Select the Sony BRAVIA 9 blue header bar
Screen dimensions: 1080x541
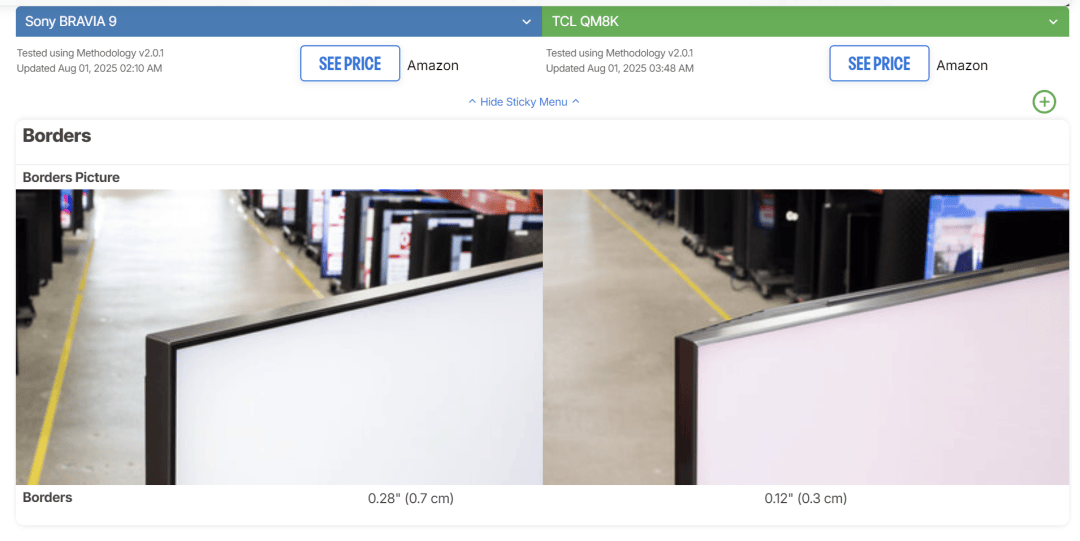279,21
